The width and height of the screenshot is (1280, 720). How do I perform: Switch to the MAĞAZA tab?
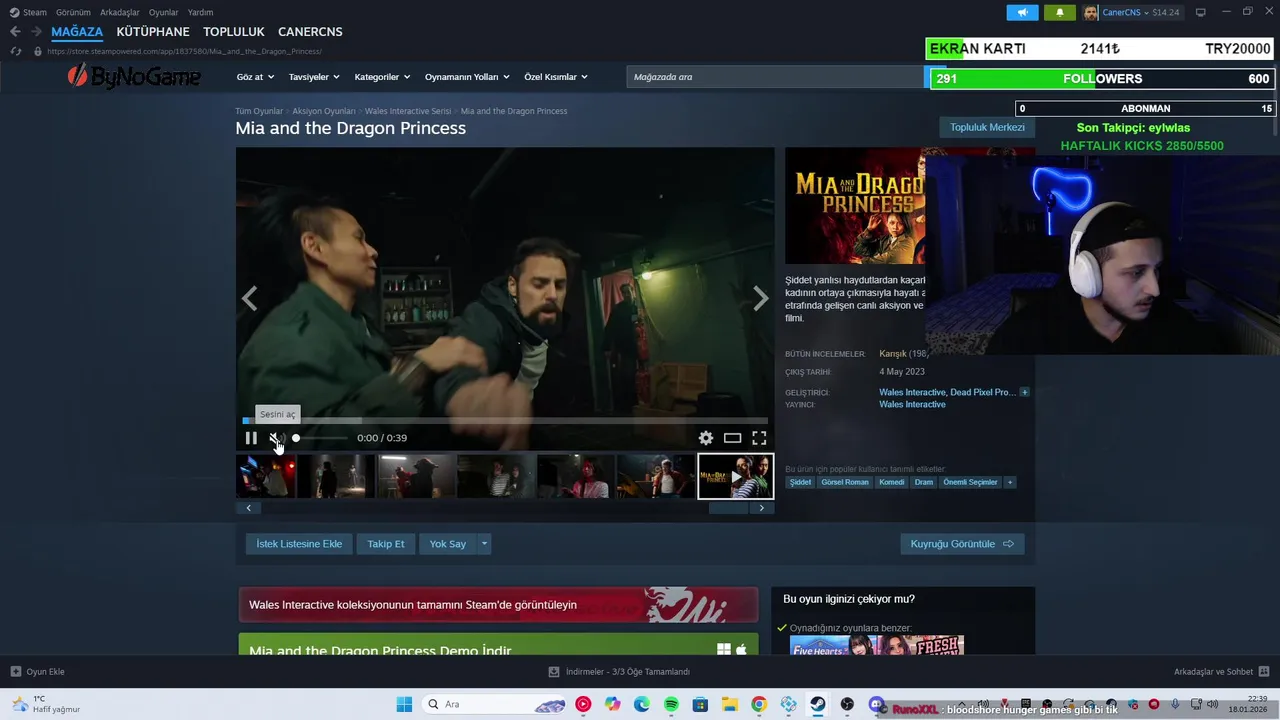[x=77, y=32]
